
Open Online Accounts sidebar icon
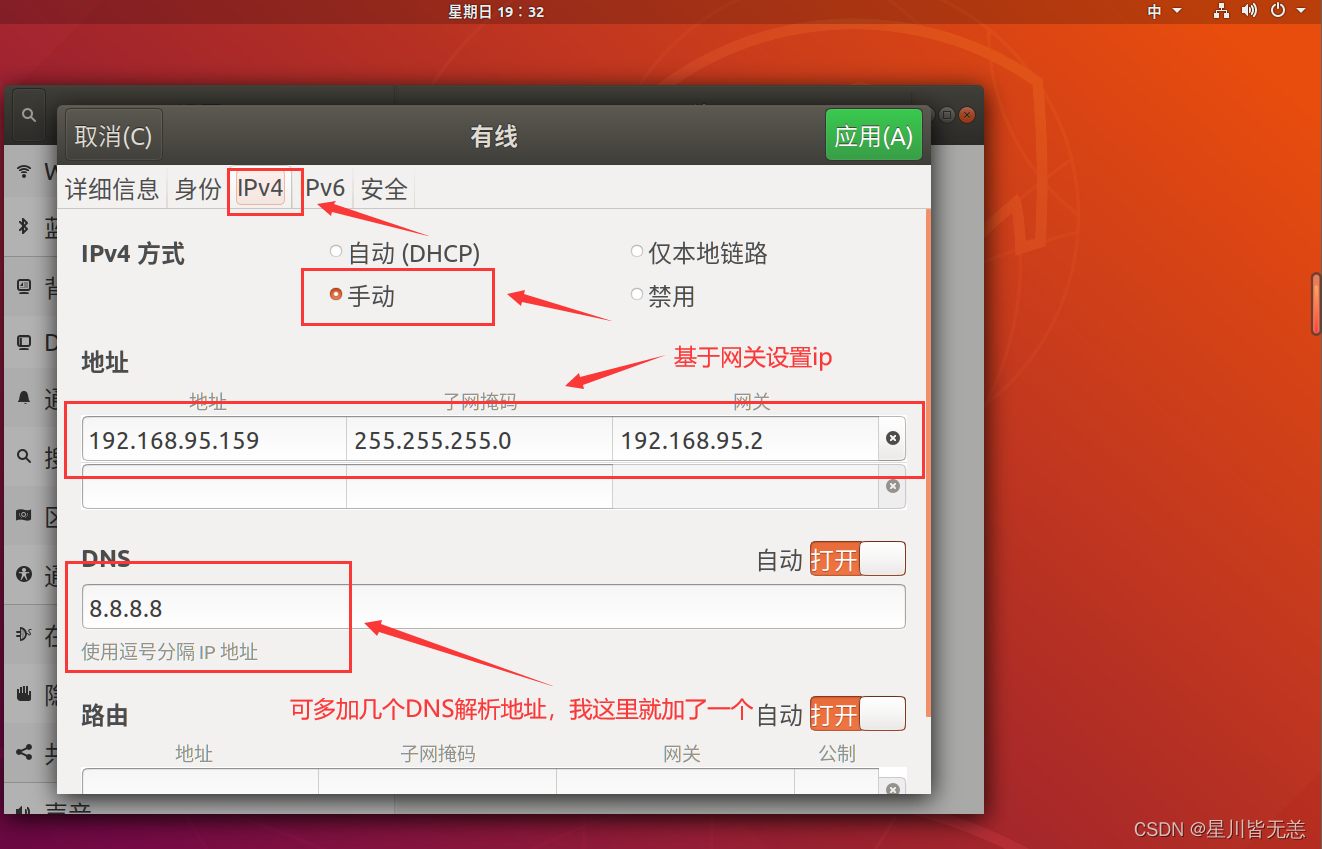[x=25, y=634]
